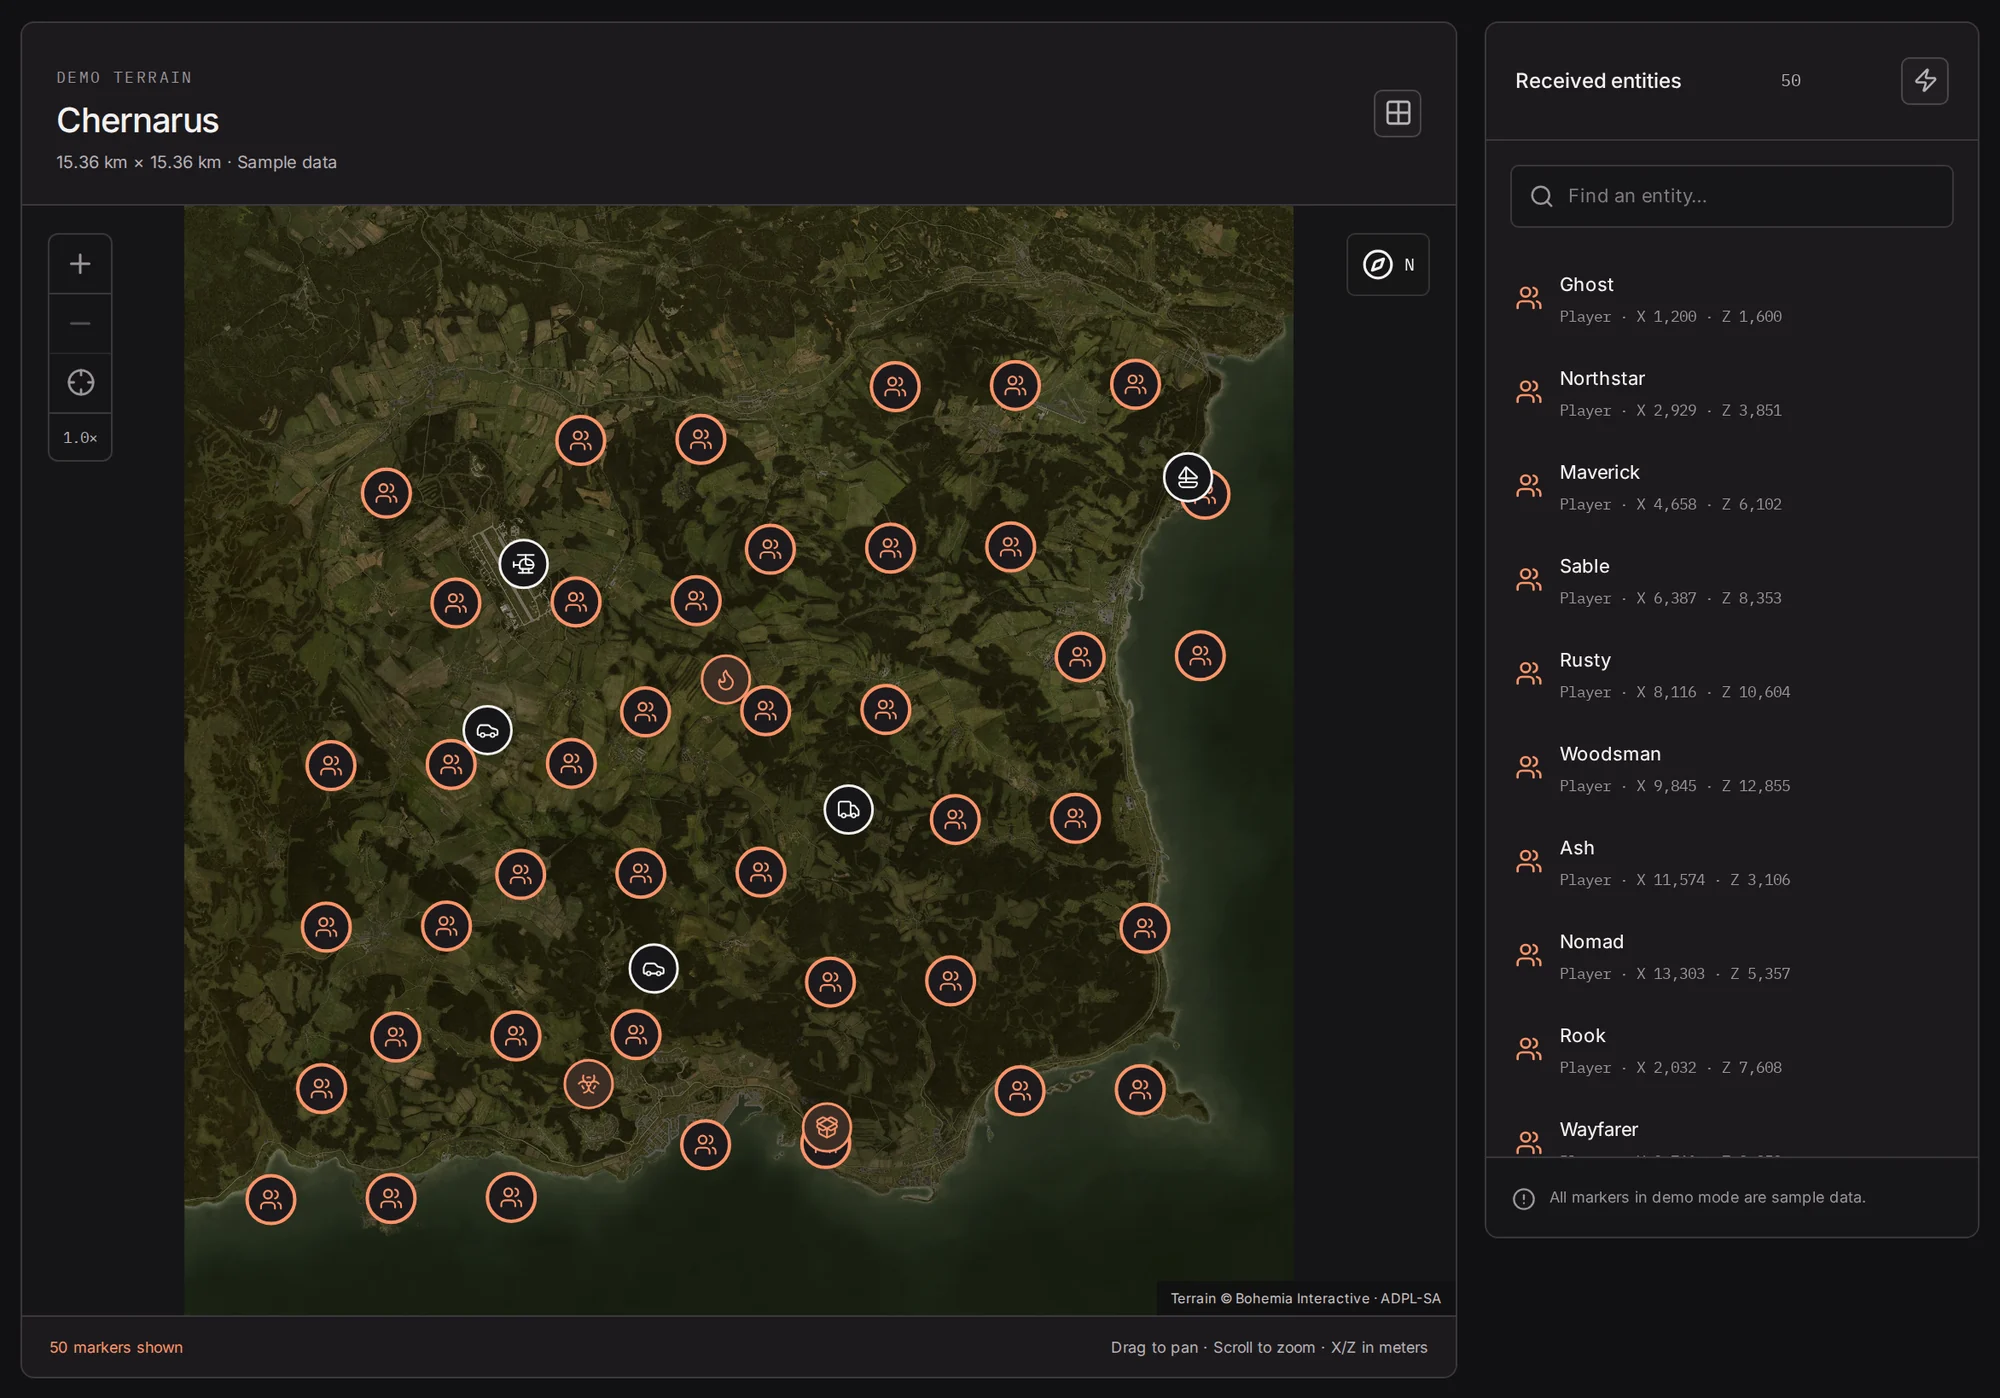
Task: Recenter map with crosshair button
Action: pyautogui.click(x=80, y=383)
